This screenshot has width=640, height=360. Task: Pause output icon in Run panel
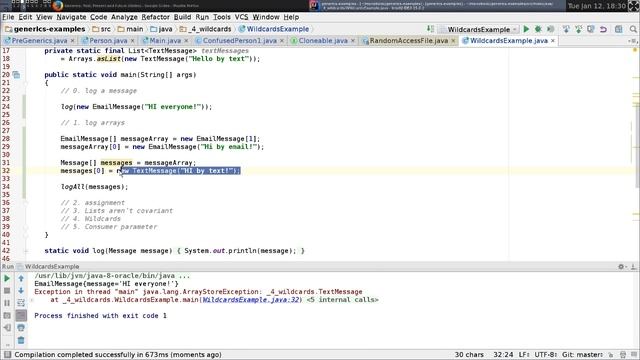point(7,303)
